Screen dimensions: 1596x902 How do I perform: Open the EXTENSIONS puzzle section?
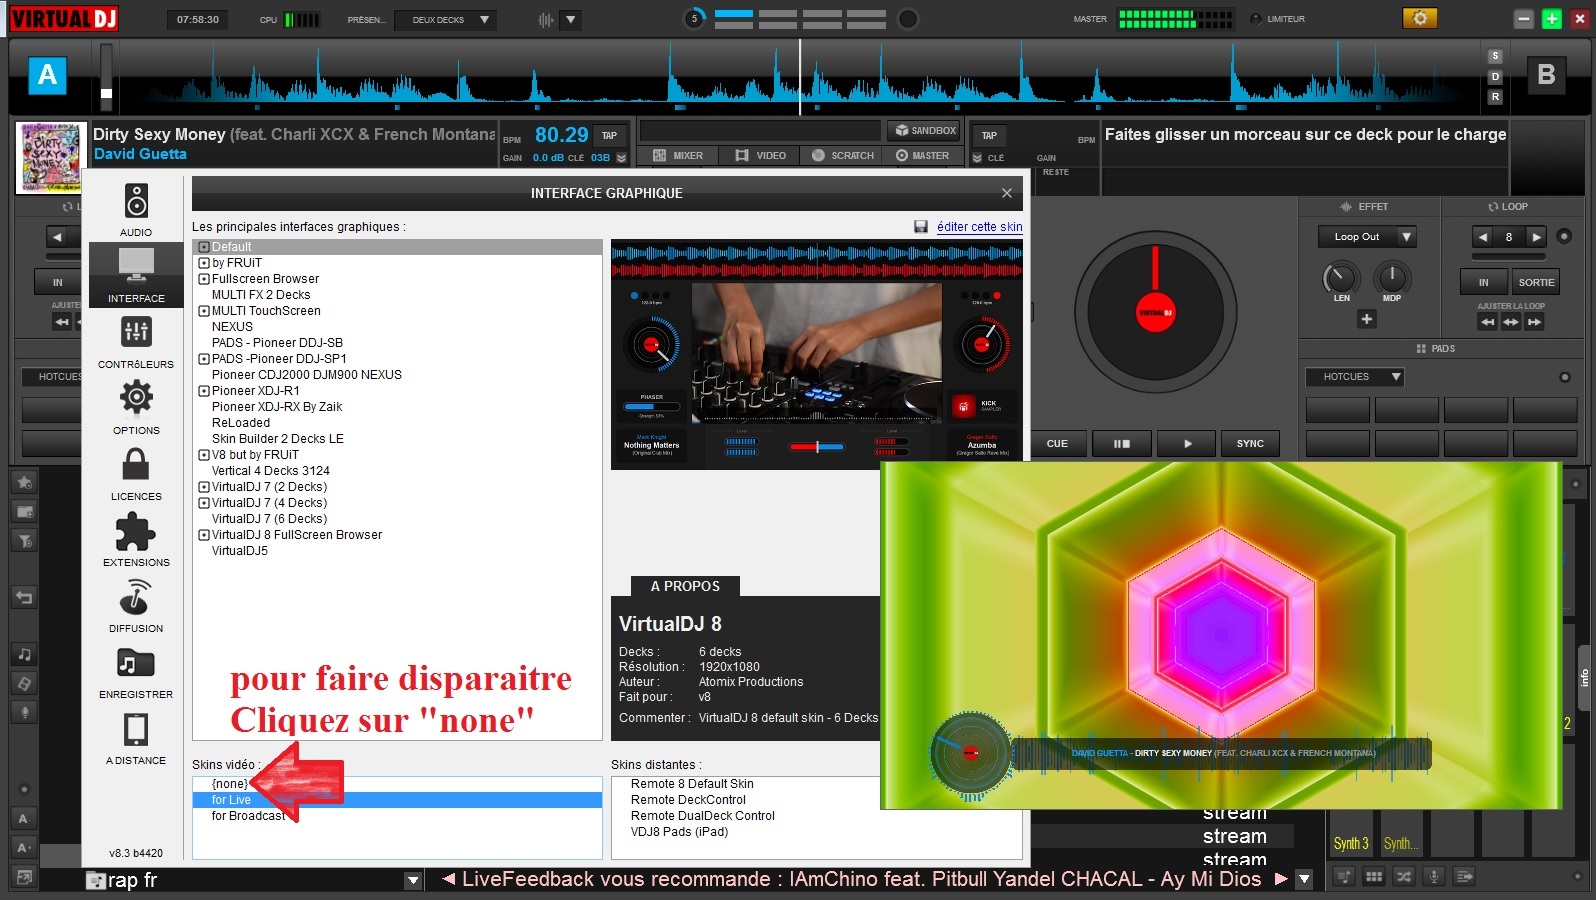point(136,540)
